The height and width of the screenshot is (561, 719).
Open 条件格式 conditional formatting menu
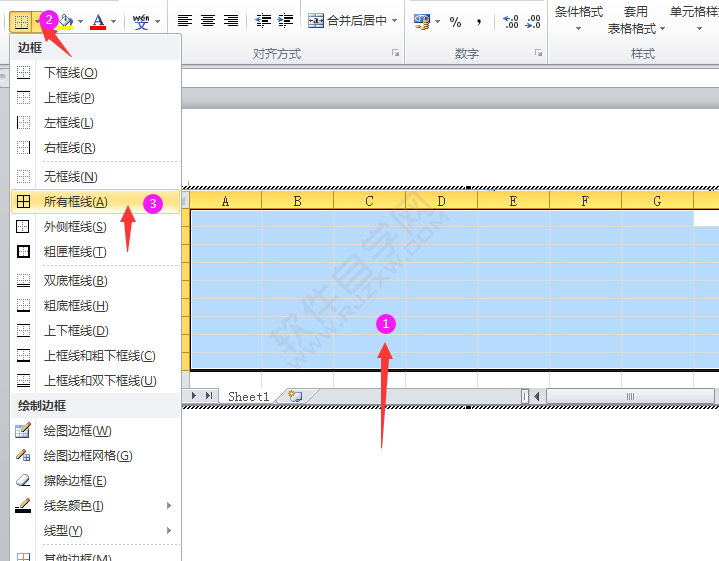point(579,19)
